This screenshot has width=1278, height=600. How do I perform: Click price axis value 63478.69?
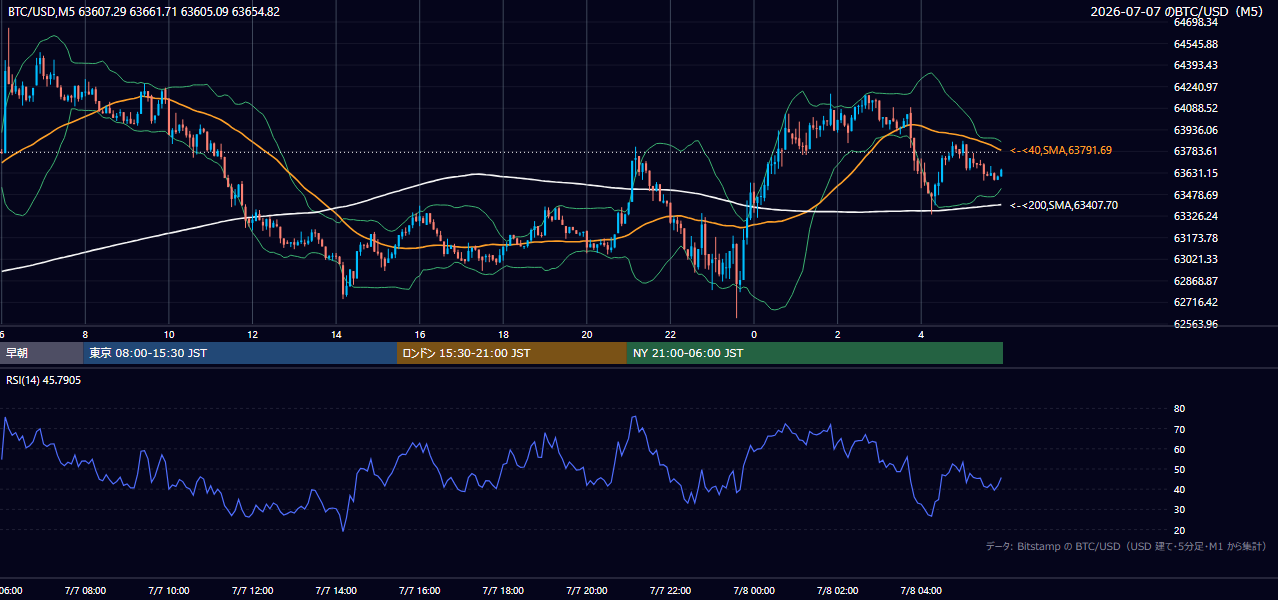(x=1196, y=195)
